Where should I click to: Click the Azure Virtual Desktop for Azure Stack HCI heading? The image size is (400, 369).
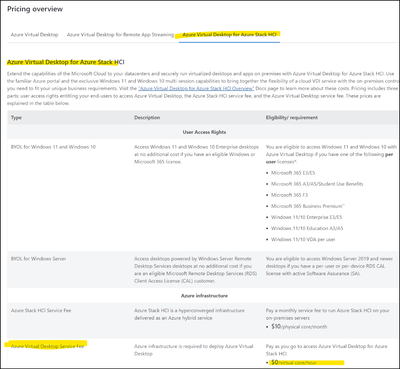click(66, 62)
